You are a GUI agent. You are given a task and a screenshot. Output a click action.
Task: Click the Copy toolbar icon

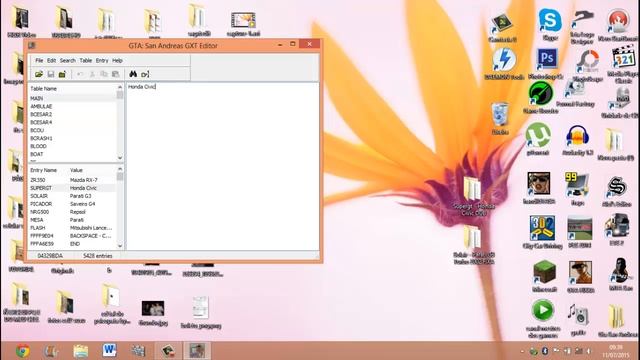(x=104, y=74)
